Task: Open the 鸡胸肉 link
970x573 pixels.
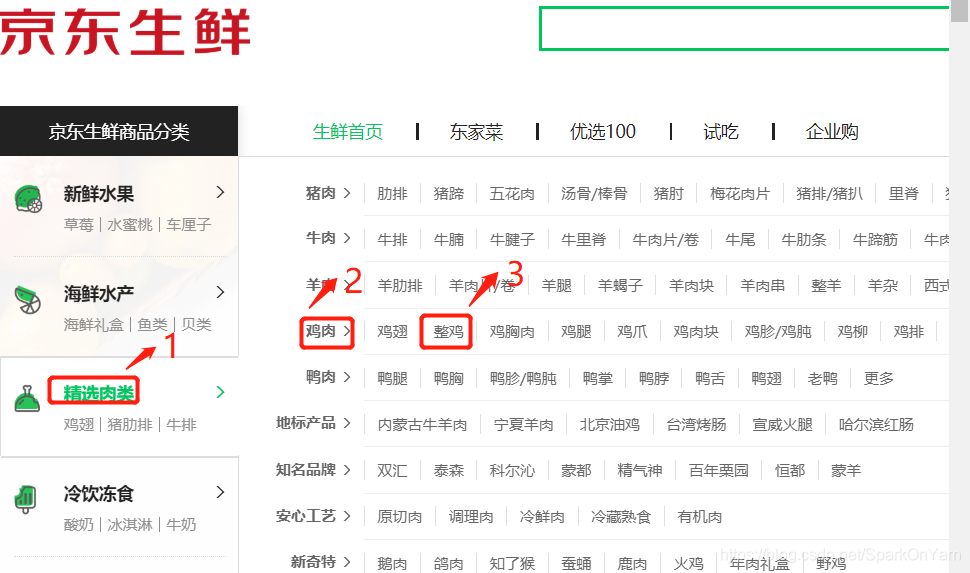Action: point(512,332)
